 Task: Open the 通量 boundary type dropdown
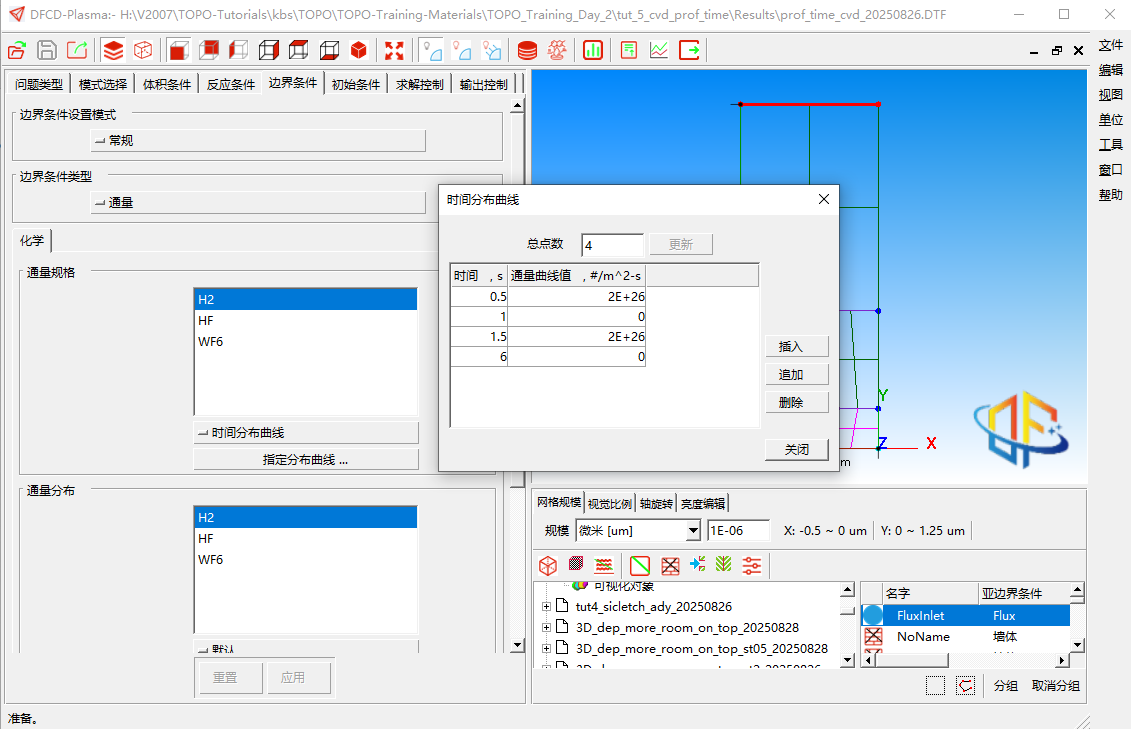tap(258, 202)
